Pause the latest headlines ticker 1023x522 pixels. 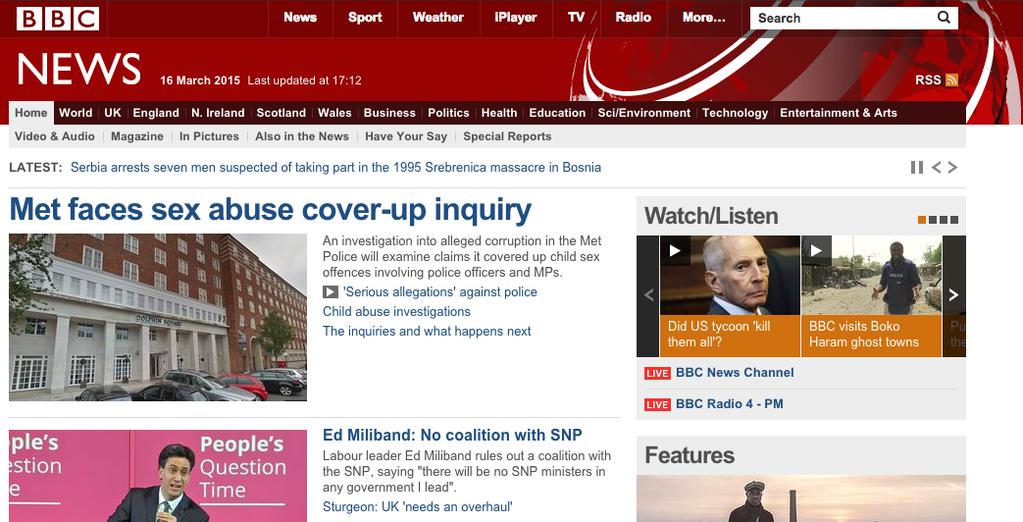[917, 168]
